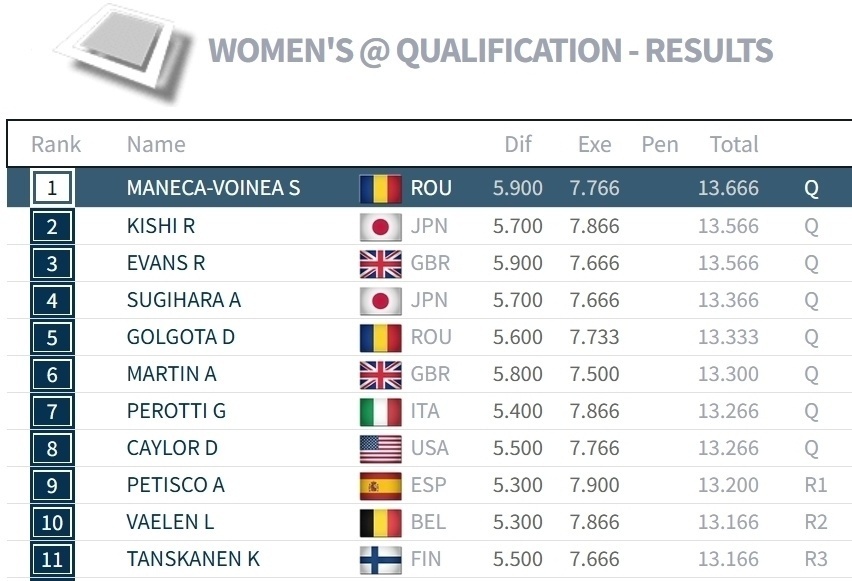Click the Romania flag beside MANECA-VOINEA S
This screenshot has width=852, height=581.
[x=380, y=188]
